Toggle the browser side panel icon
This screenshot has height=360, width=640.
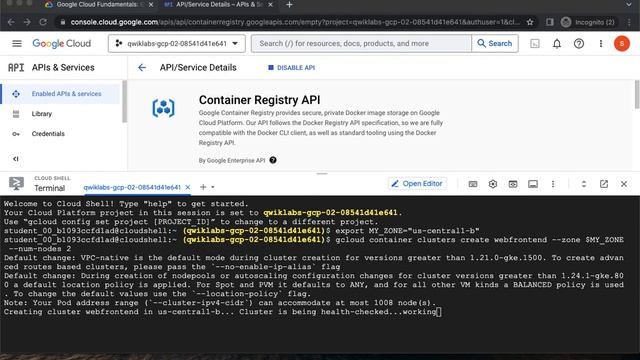[549, 22]
